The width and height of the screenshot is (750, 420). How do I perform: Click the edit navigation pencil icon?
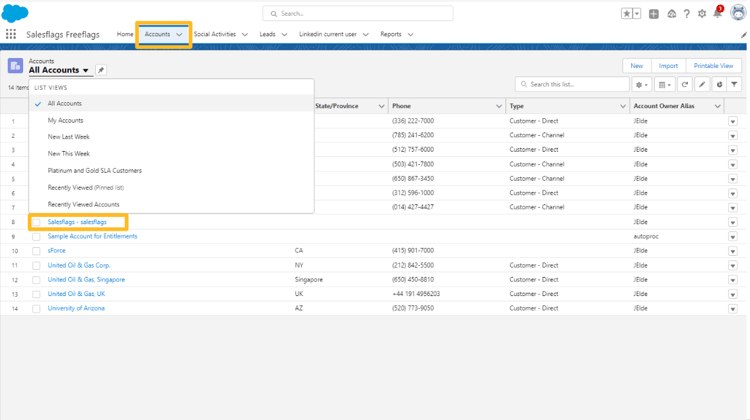743,34
